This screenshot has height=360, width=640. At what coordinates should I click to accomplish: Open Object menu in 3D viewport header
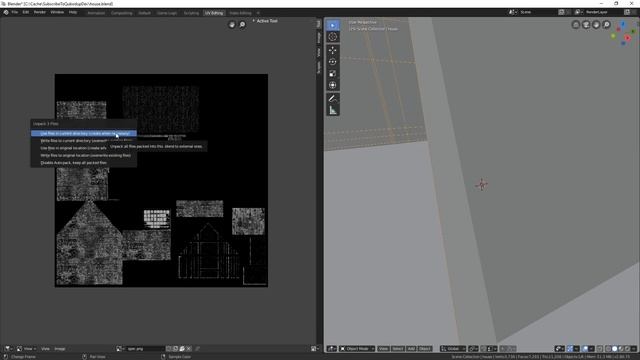[x=424, y=349]
